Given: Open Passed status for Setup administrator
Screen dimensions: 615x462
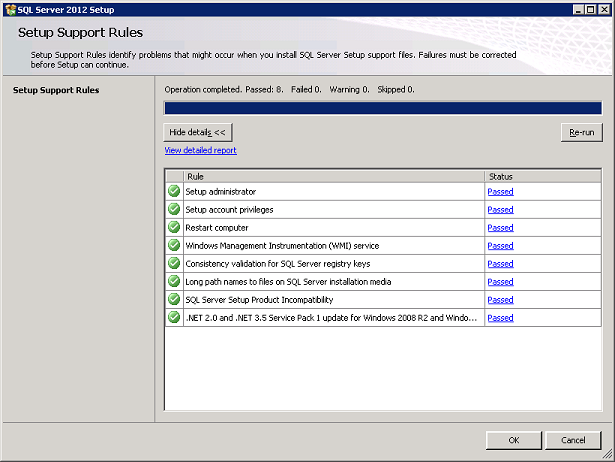Looking at the screenshot, I should pos(500,192).
